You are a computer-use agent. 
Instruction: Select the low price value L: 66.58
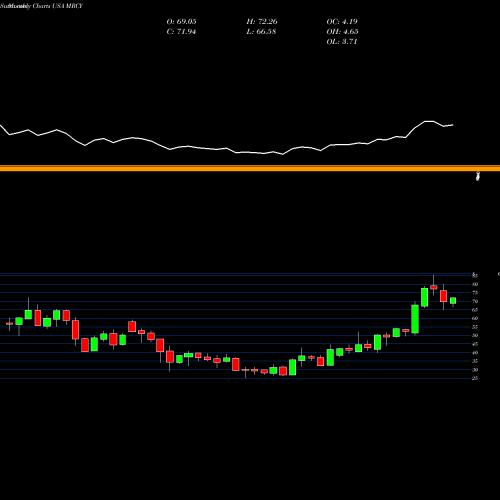(x=261, y=32)
